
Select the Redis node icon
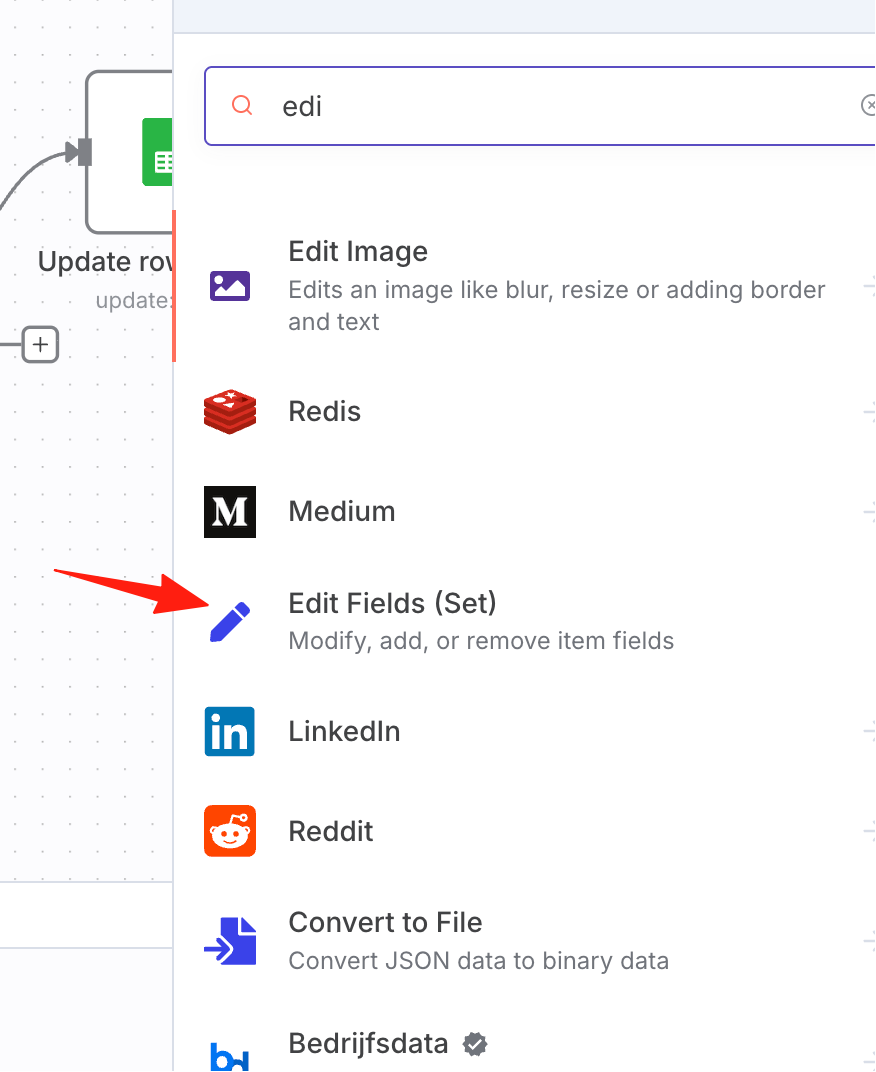coord(230,412)
